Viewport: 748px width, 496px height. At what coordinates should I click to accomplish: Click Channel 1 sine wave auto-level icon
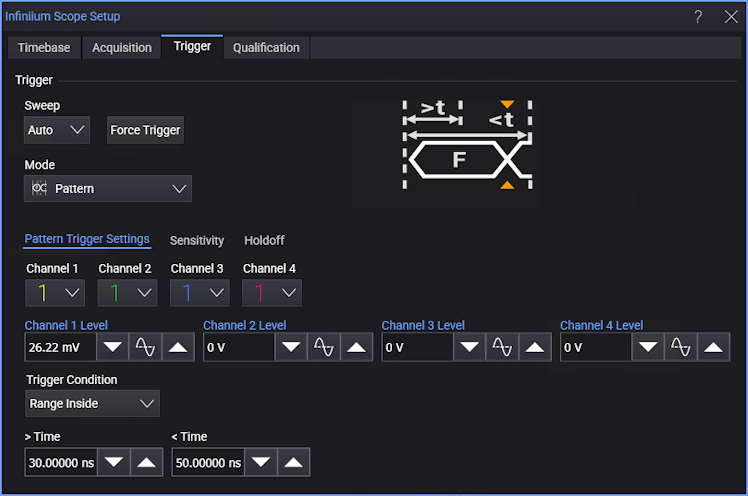point(145,347)
